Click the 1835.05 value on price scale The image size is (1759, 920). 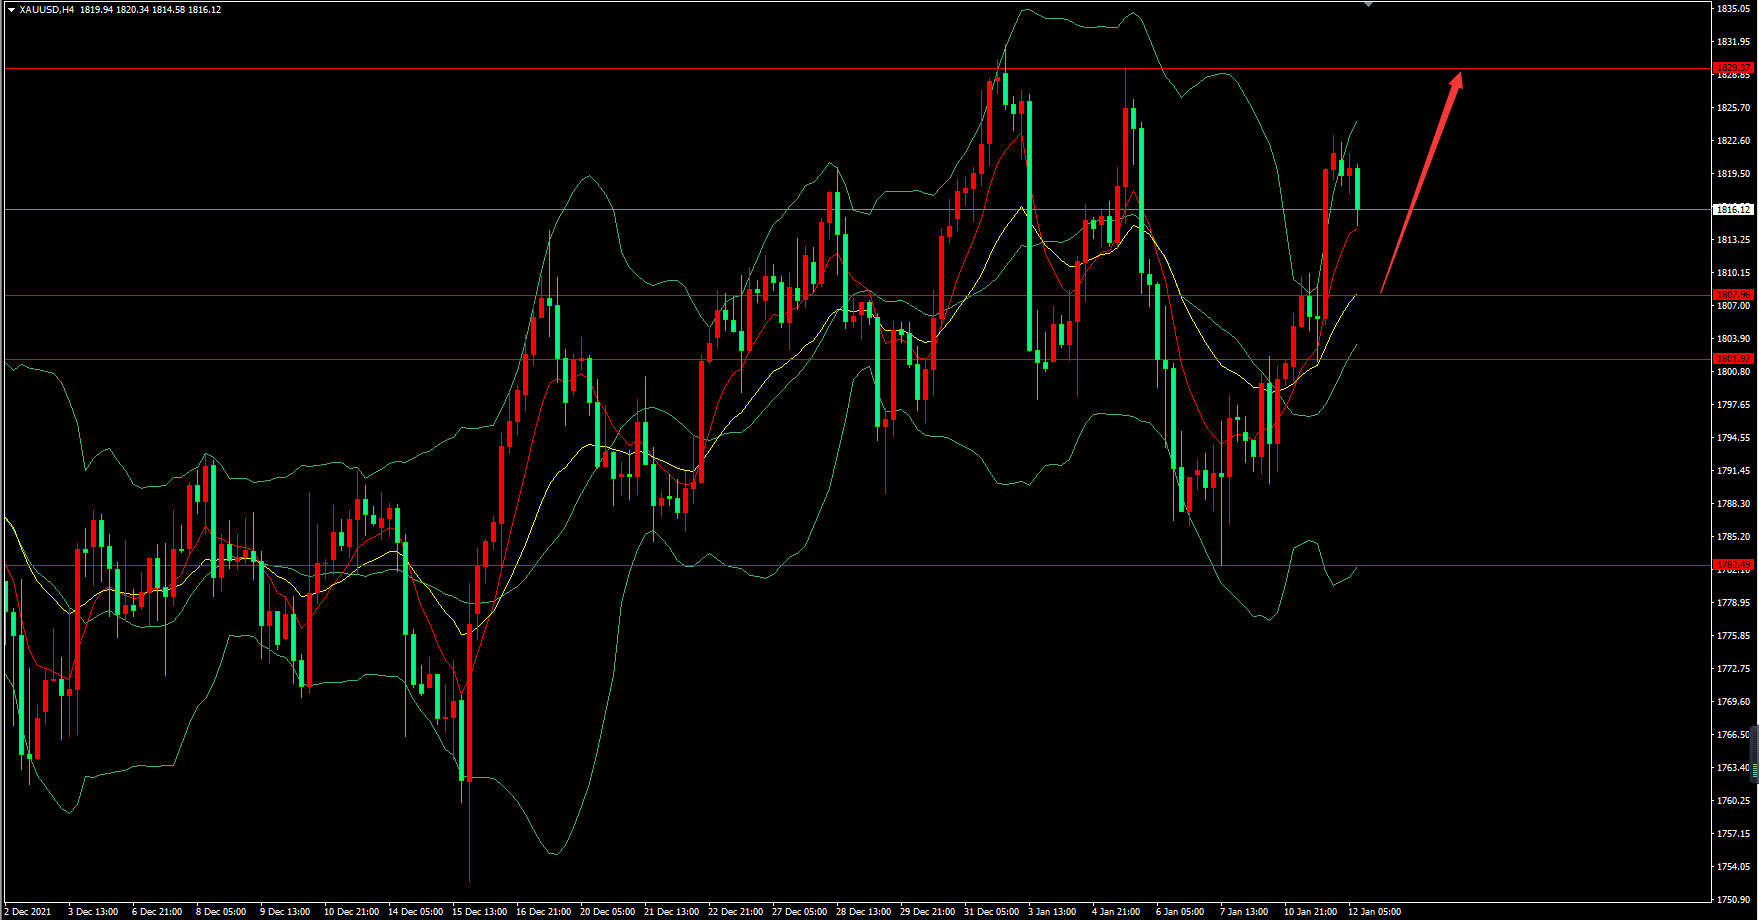[1733, 9]
